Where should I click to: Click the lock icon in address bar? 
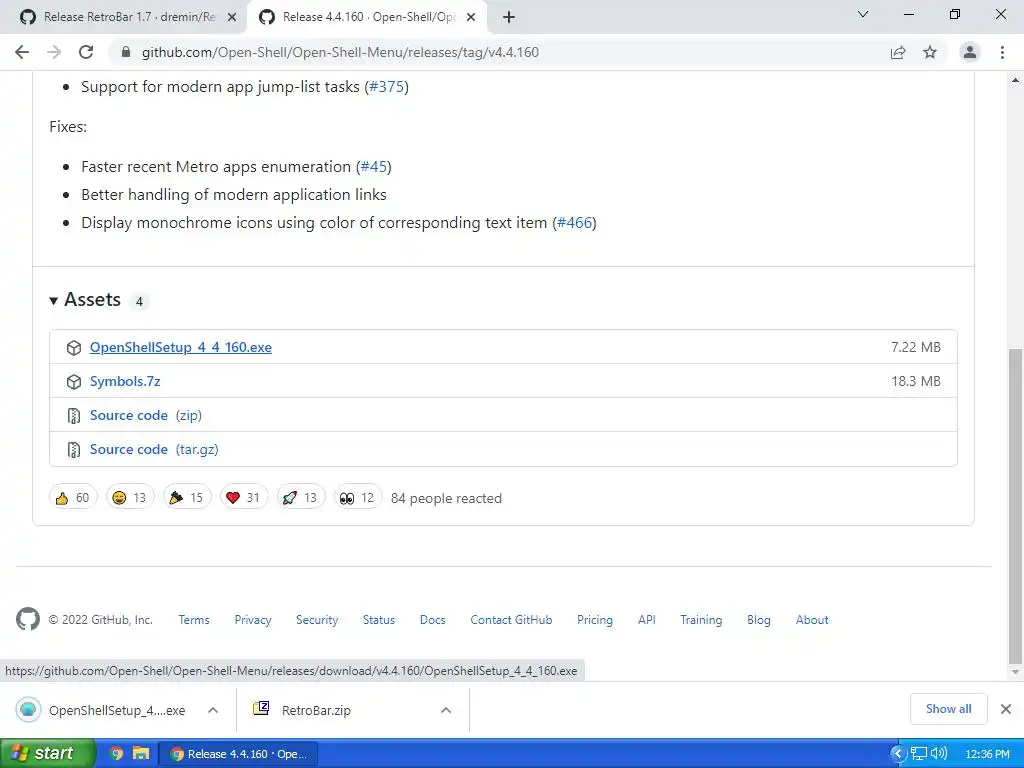pyautogui.click(x=126, y=52)
